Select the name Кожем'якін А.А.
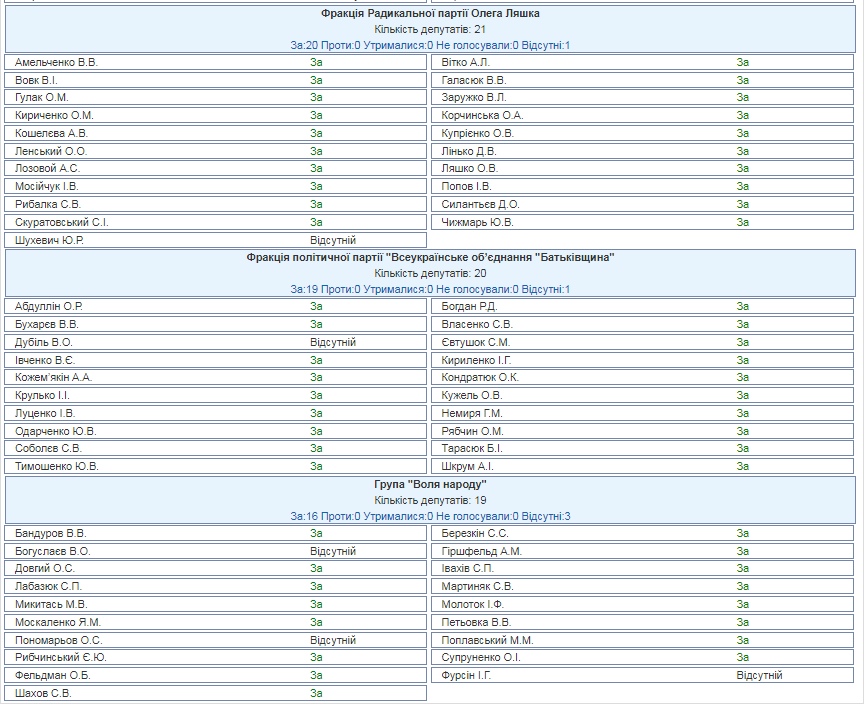The width and height of the screenshot is (867, 709). click(x=54, y=377)
